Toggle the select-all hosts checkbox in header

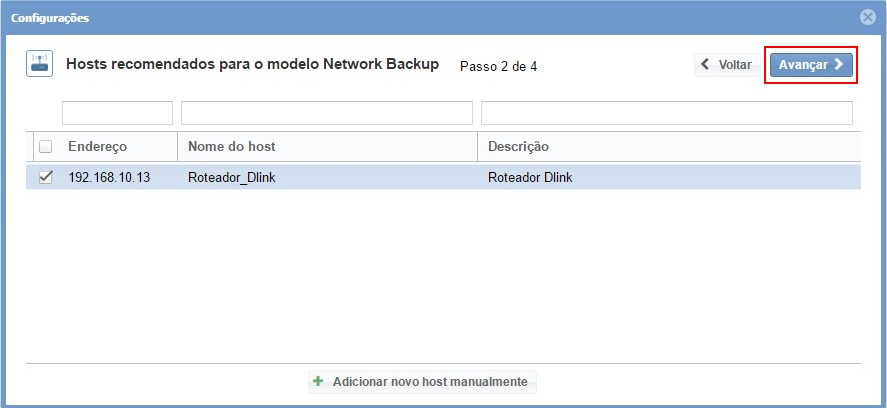pos(45,147)
